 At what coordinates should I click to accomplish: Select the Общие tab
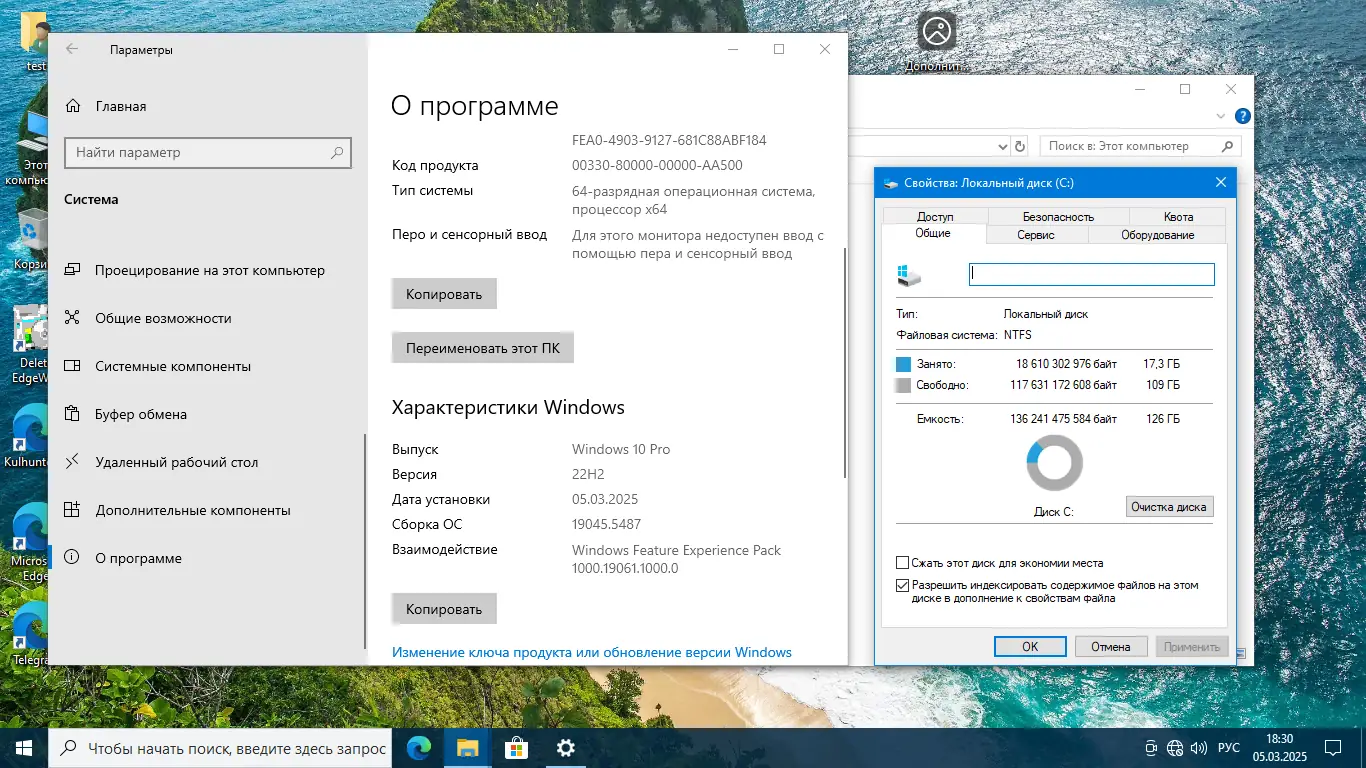click(933, 233)
